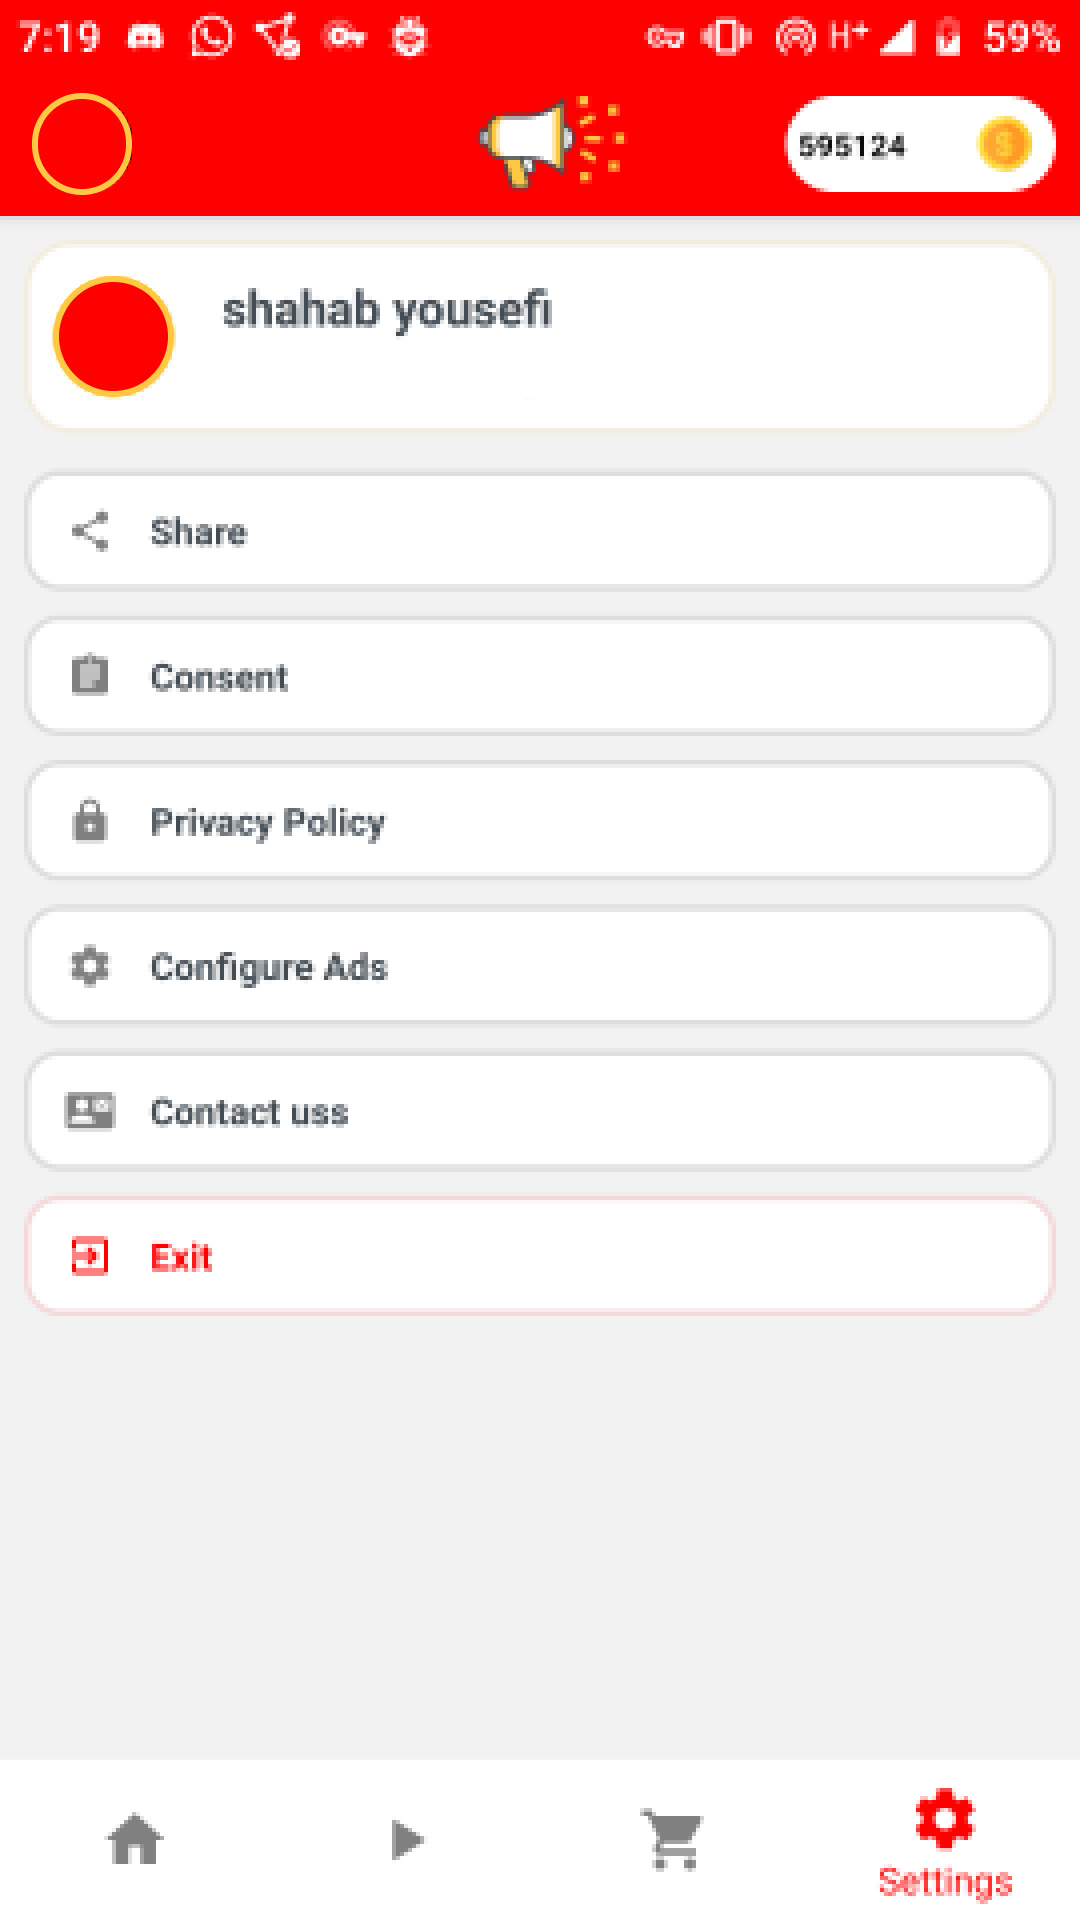Tap the contact card icon beside Contact uss
This screenshot has height=1920, width=1080.
pyautogui.click(x=90, y=1111)
